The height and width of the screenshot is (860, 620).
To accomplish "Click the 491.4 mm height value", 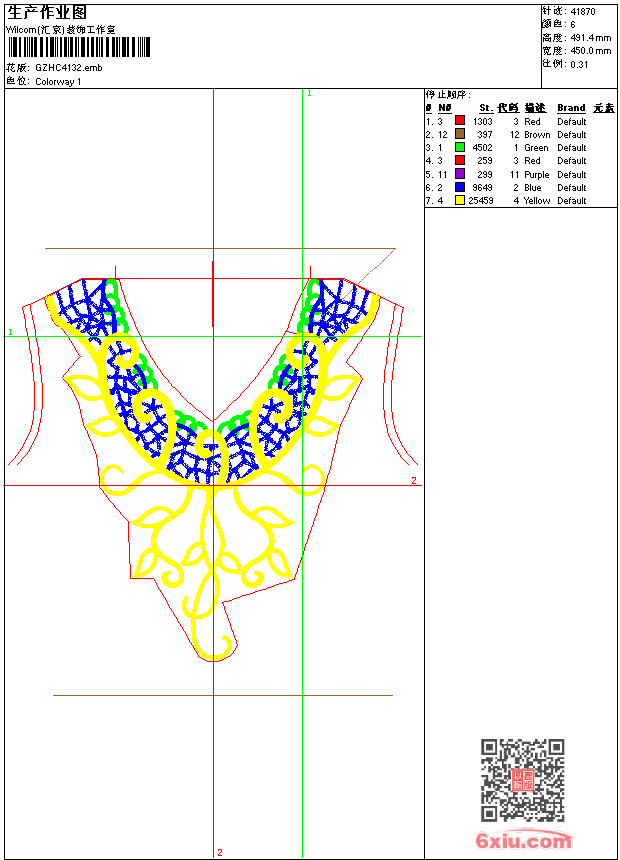I will [x=588, y=37].
